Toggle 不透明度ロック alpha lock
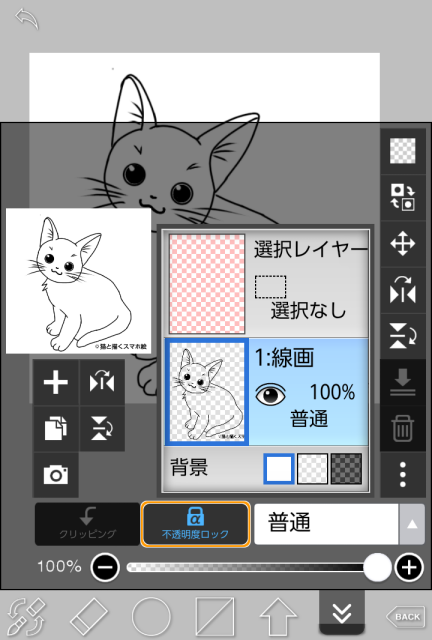The height and width of the screenshot is (640, 432). click(x=196, y=524)
